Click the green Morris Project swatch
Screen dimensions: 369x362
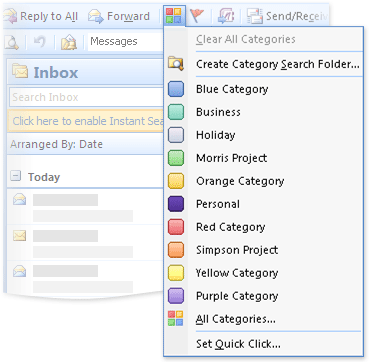[x=176, y=158]
